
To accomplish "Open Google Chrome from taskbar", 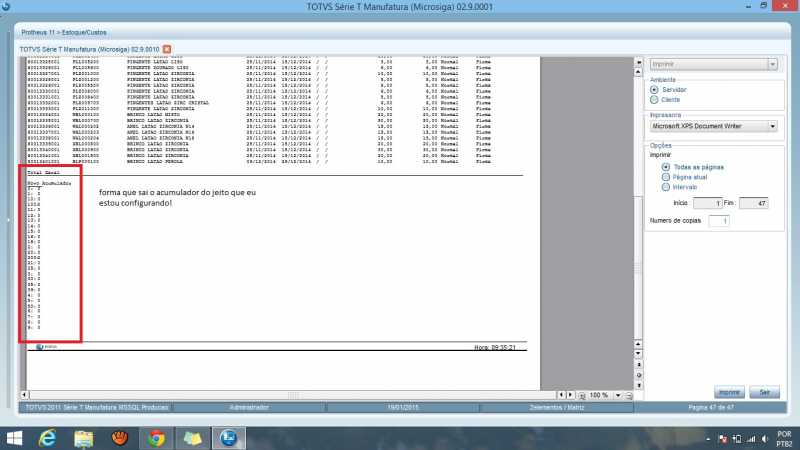I will (x=156, y=438).
